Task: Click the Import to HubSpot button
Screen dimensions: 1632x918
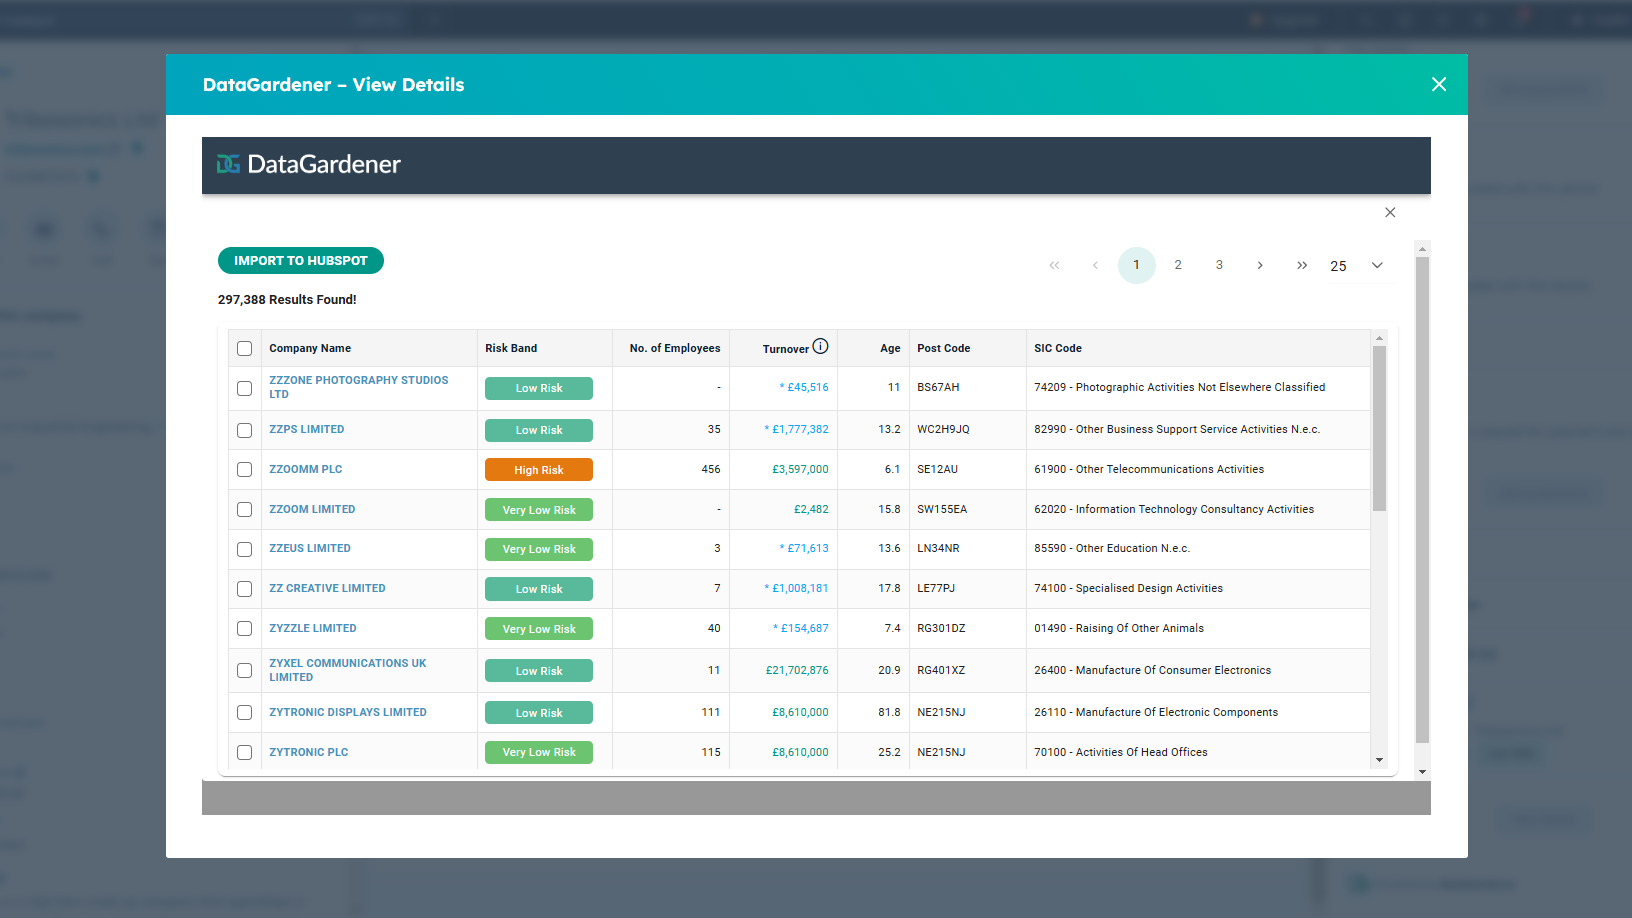Action: point(301,260)
